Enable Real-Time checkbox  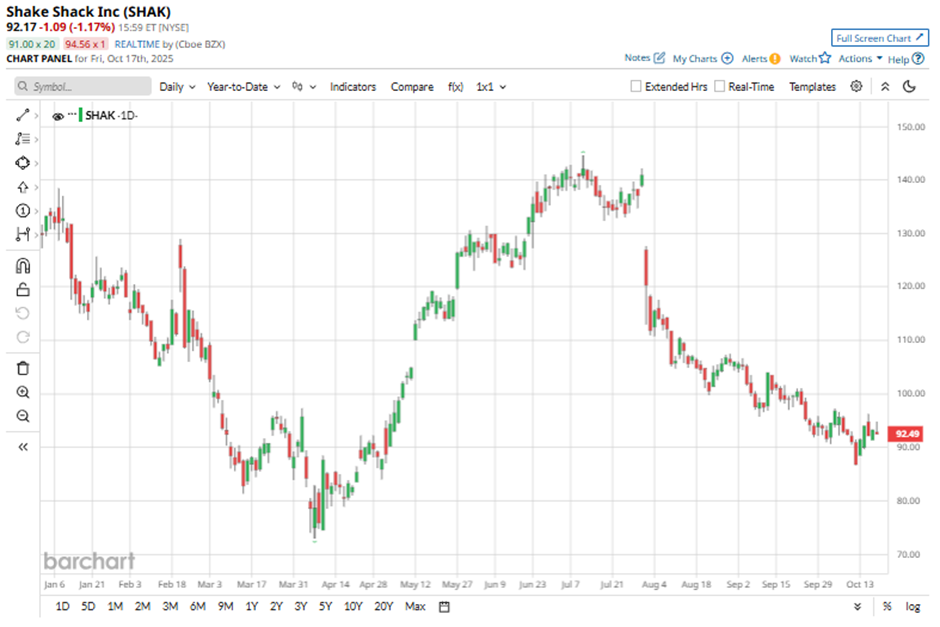(719, 86)
